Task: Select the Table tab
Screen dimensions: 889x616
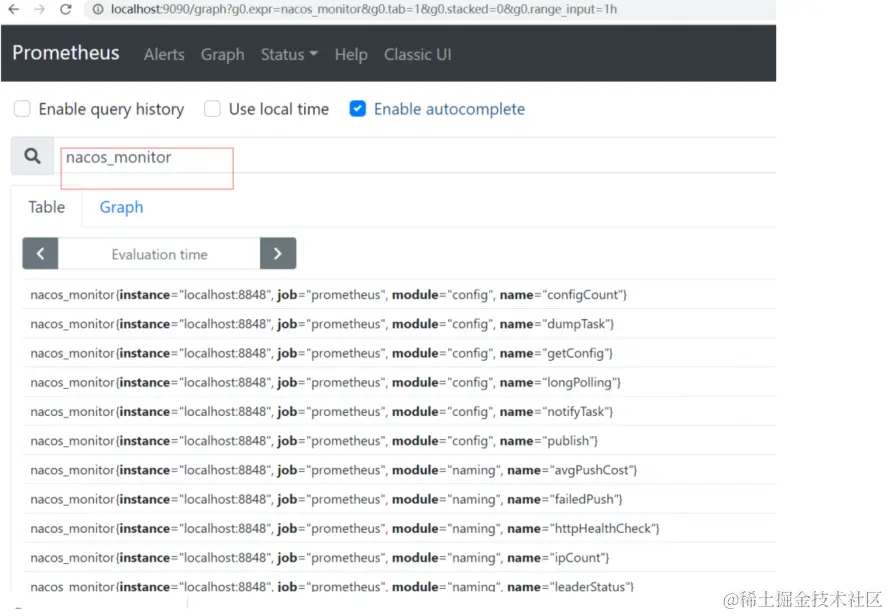Action: [47, 207]
